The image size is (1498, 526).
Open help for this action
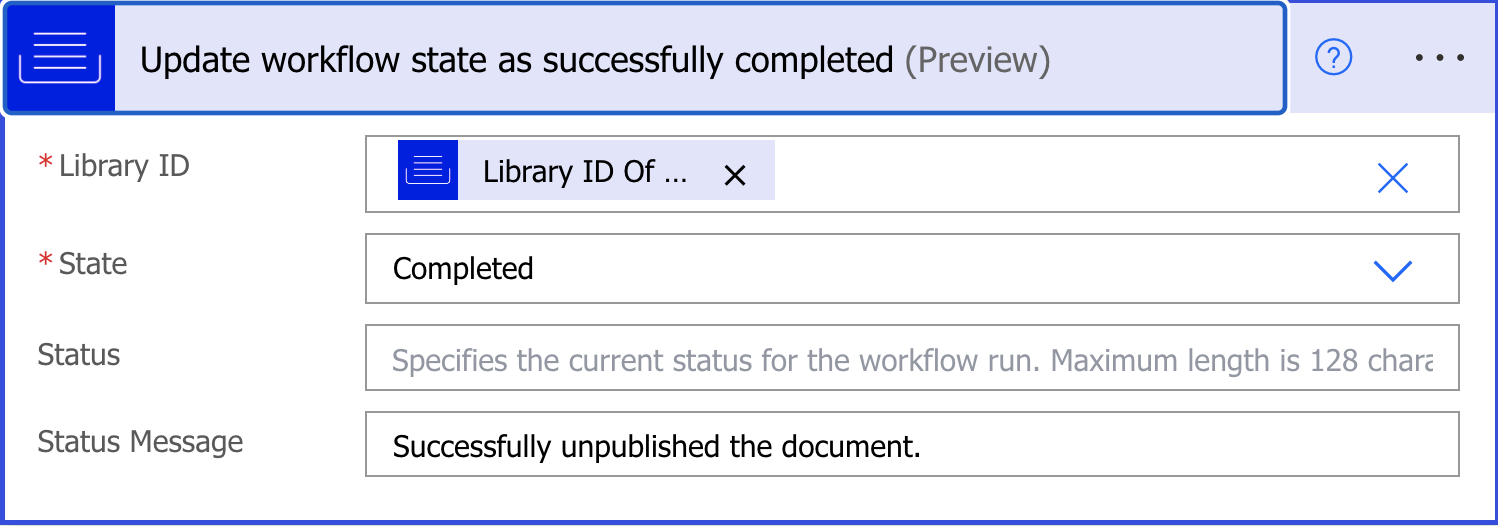1333,59
